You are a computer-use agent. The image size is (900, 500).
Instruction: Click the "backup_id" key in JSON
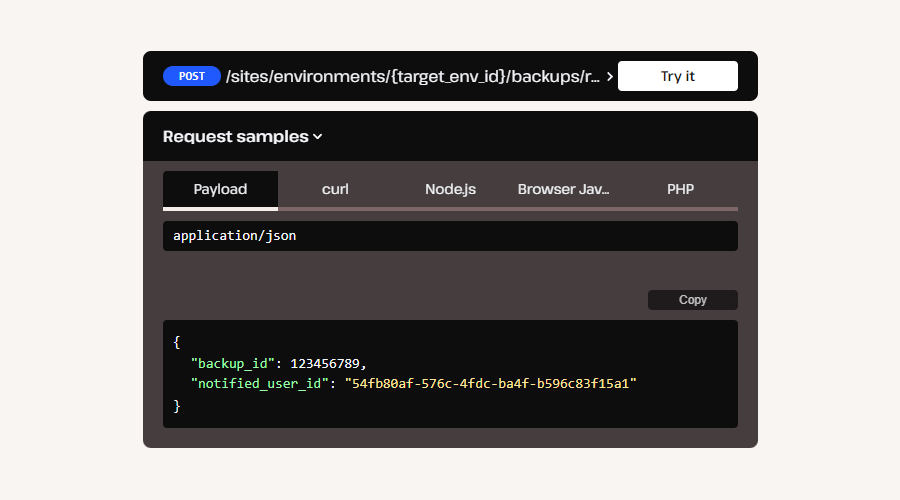click(233, 363)
